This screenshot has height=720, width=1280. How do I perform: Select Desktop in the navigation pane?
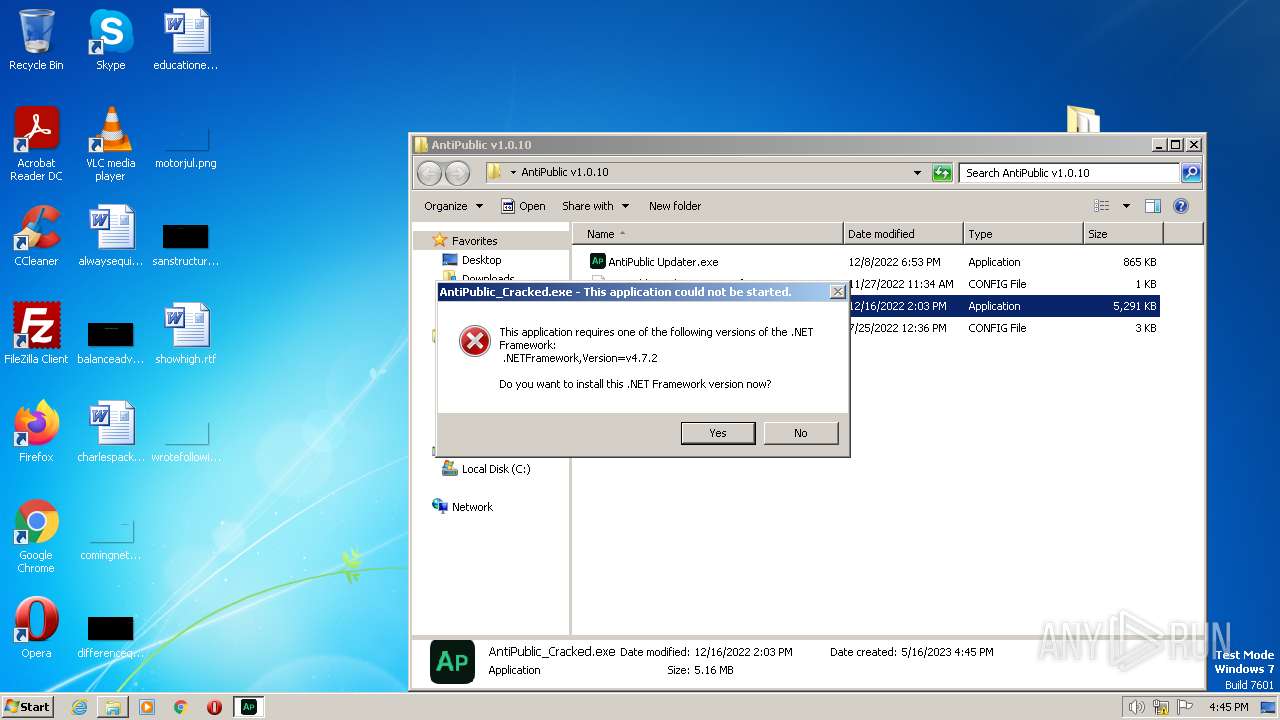pyautogui.click(x=481, y=260)
